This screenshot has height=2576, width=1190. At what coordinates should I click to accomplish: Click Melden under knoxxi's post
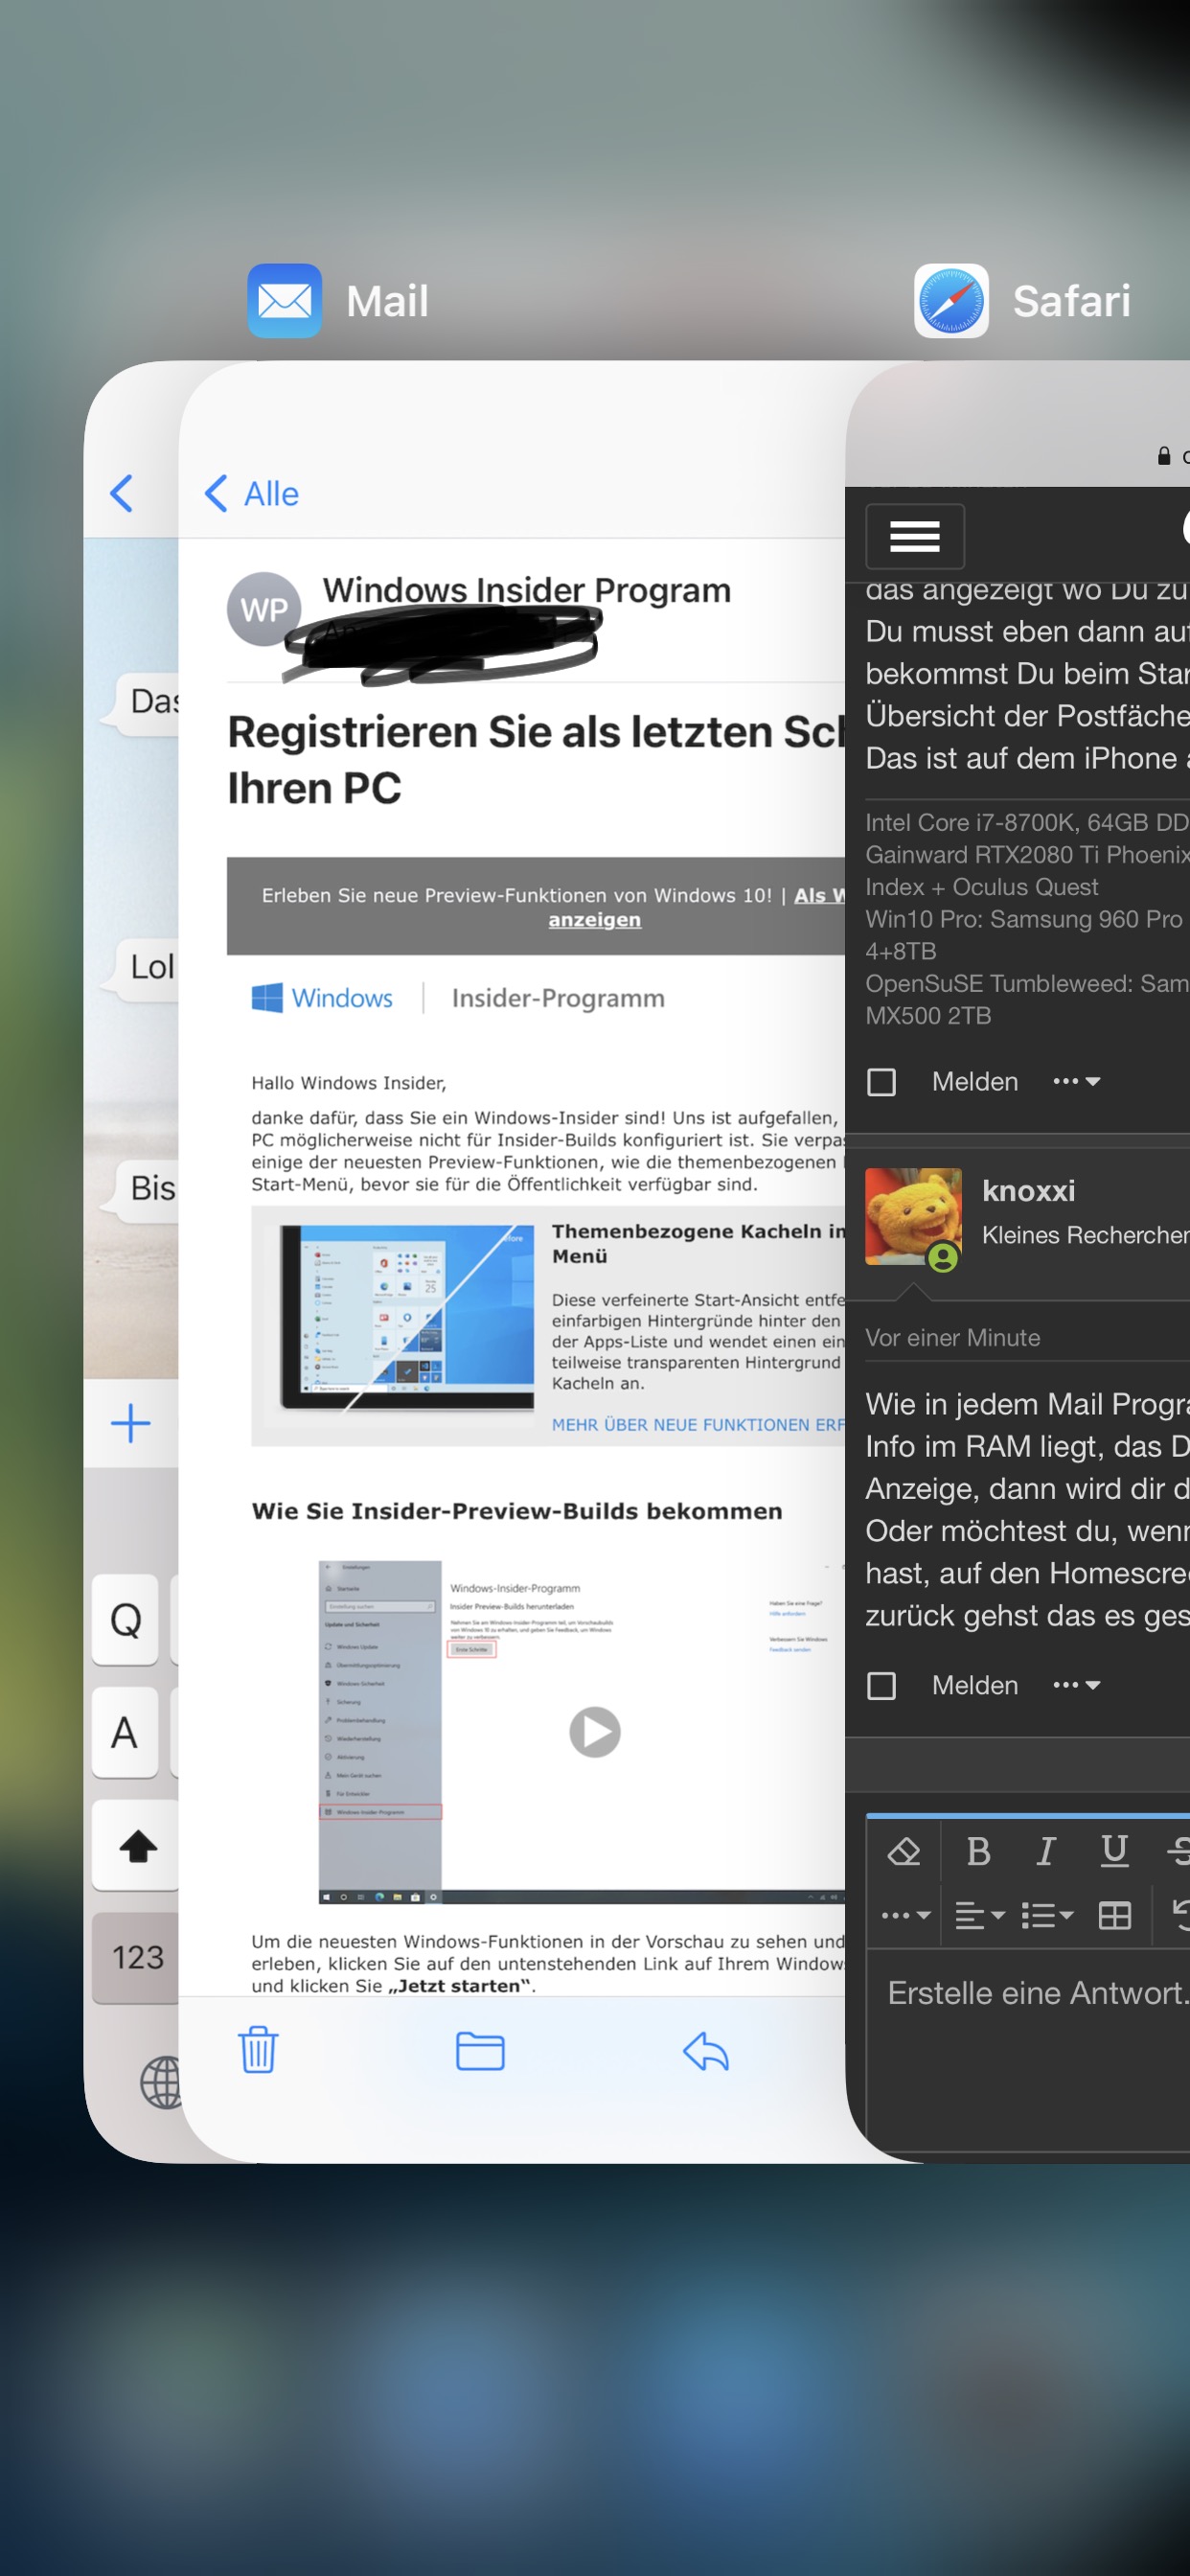click(x=975, y=1685)
